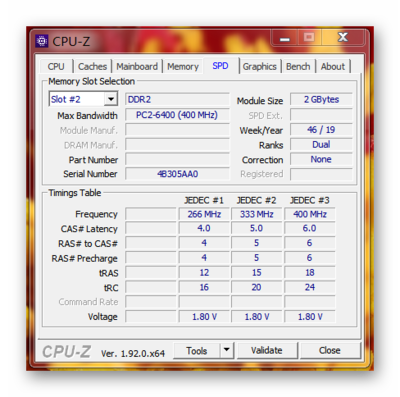The image size is (400, 397).
Task: Click the JEDEC #3 frequency 400 MHz cell
Action: [x=310, y=214]
